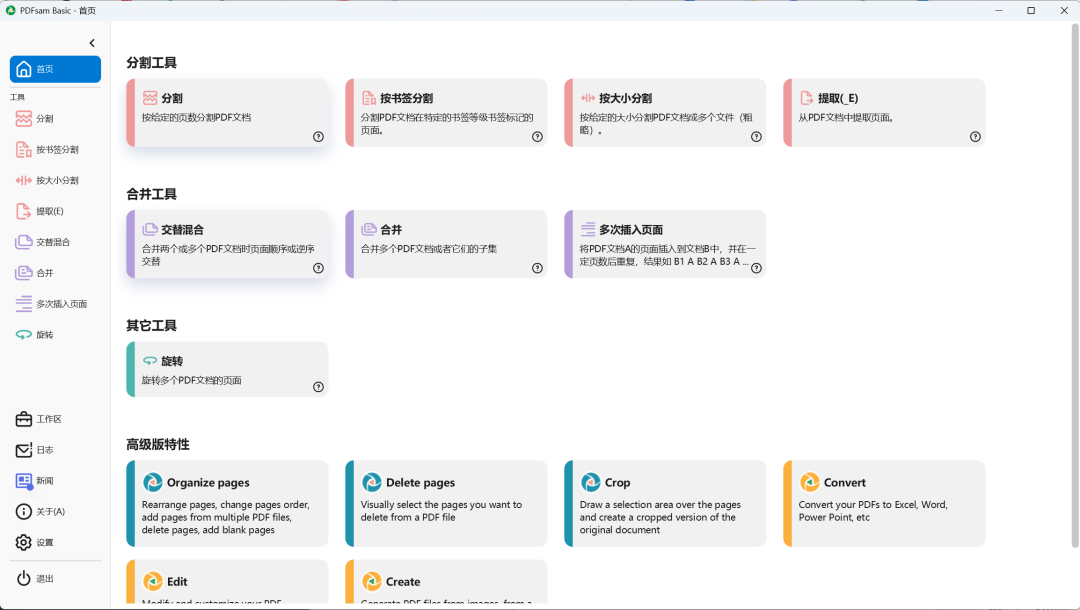Open the 工作区 panel
The height and width of the screenshot is (610, 1080).
coord(44,418)
